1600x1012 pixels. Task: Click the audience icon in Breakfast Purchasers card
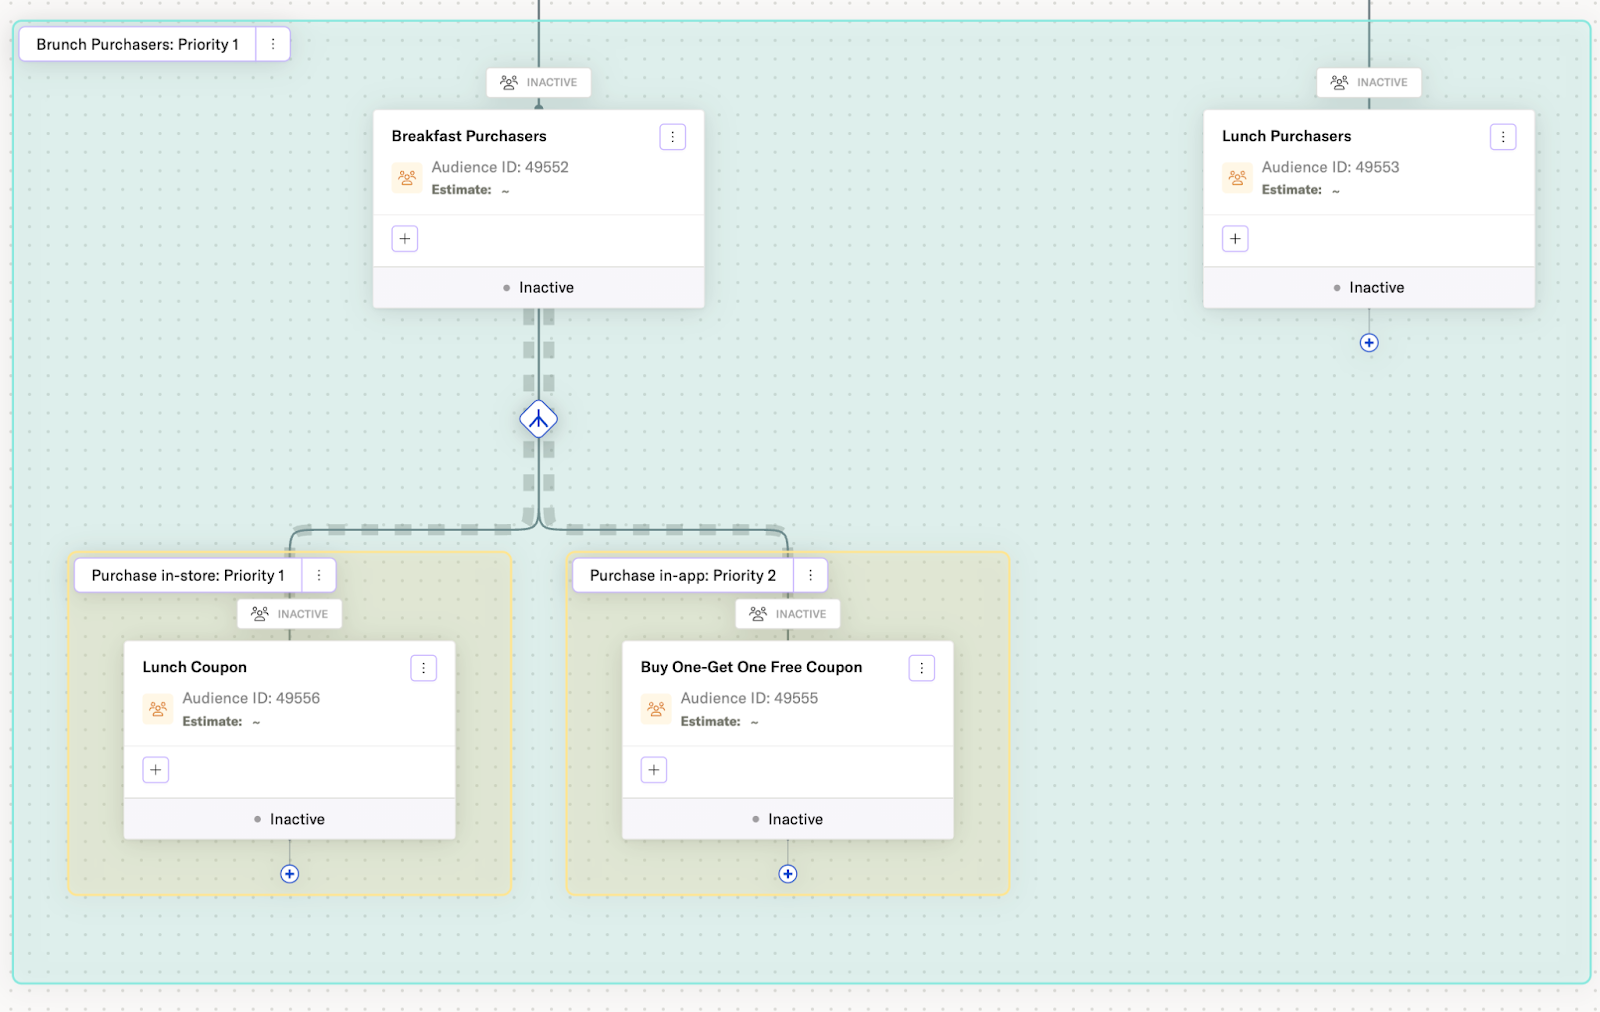tap(407, 178)
